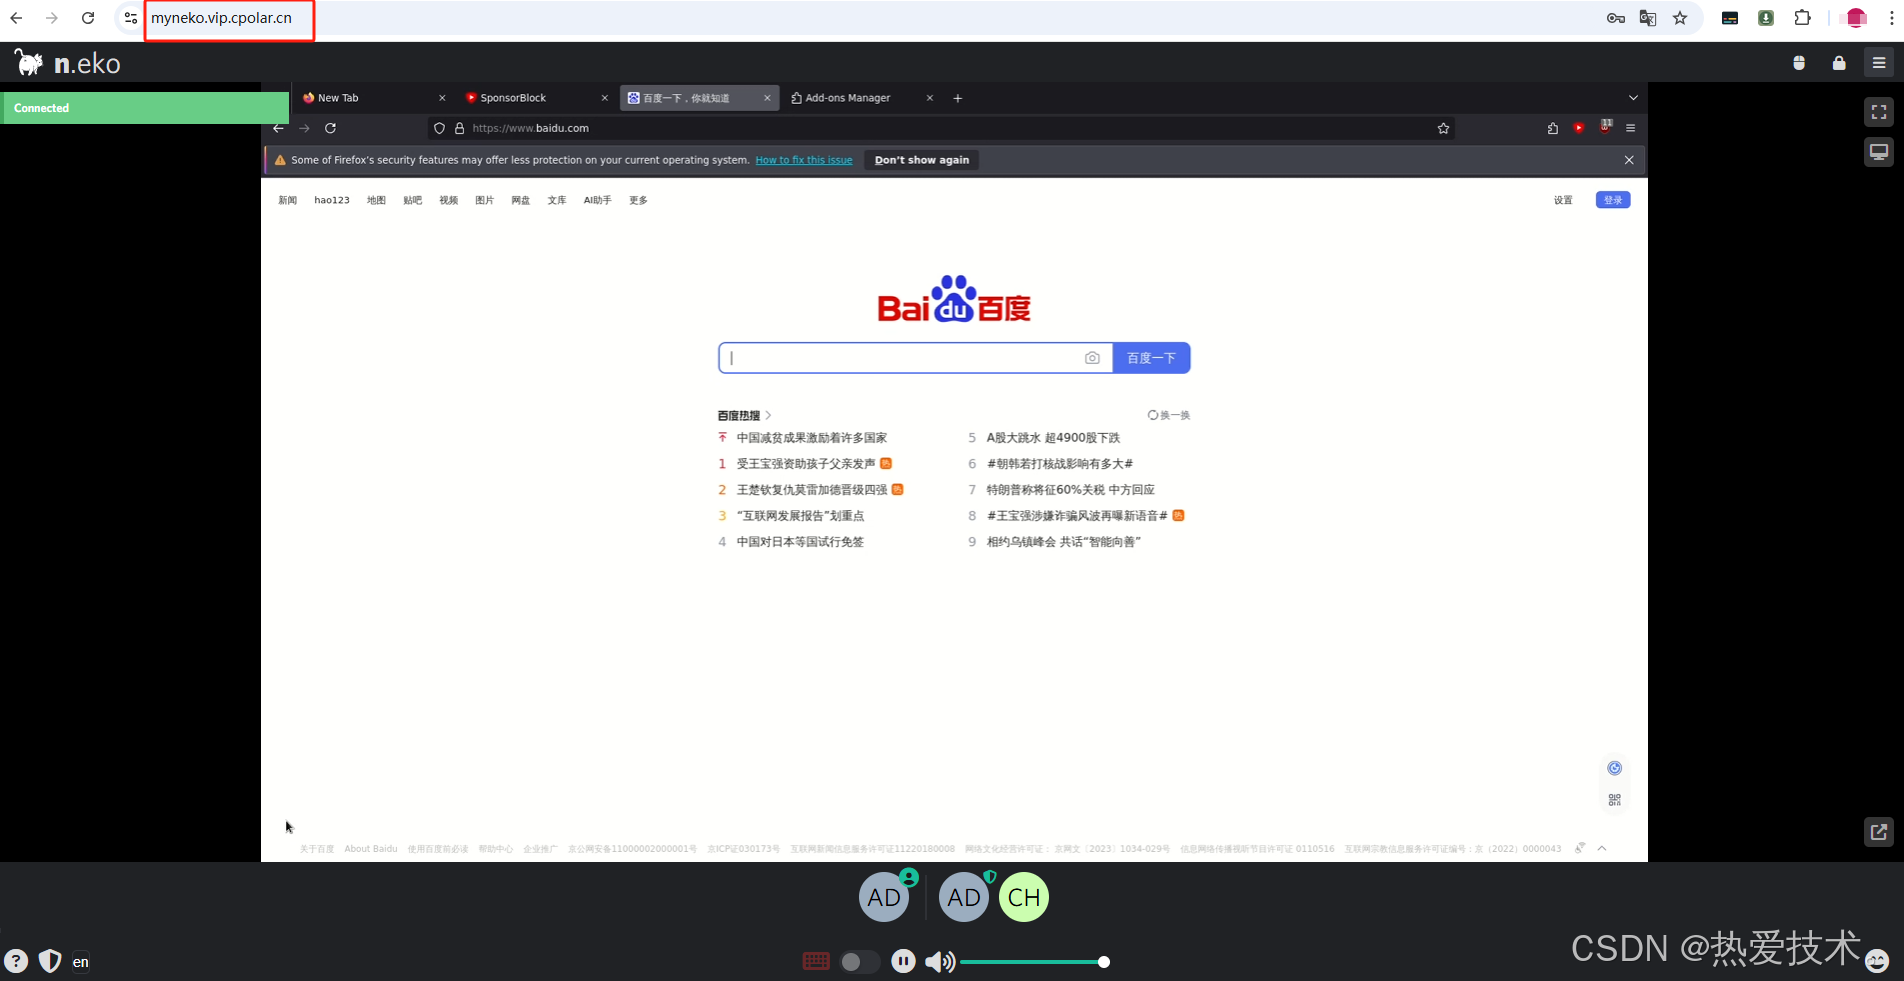The image size is (1904, 981).
Task: Click the green download extension icon
Action: [x=1766, y=18]
